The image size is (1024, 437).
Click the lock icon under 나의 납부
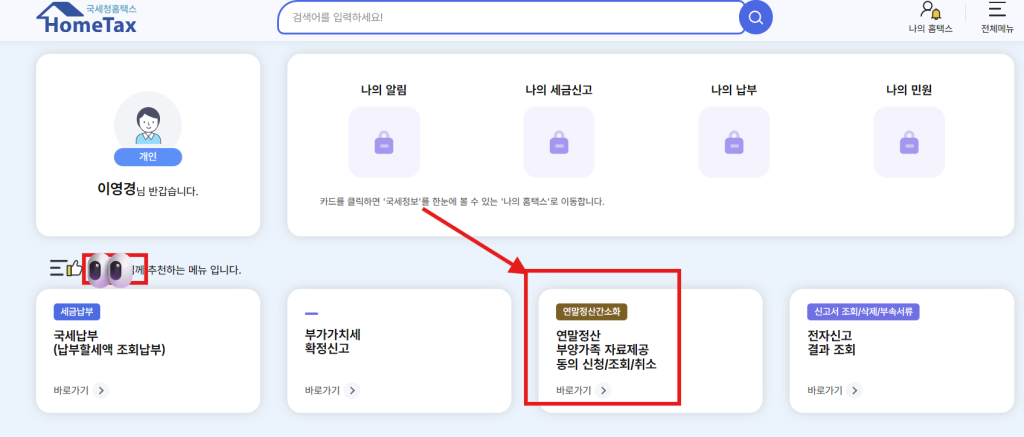(734, 143)
